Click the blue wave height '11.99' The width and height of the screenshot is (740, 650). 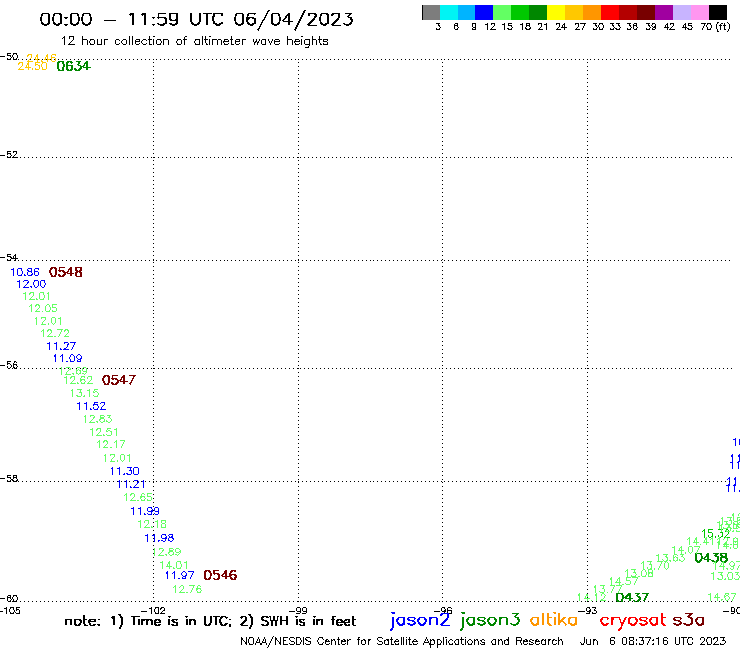pyautogui.click(x=145, y=511)
